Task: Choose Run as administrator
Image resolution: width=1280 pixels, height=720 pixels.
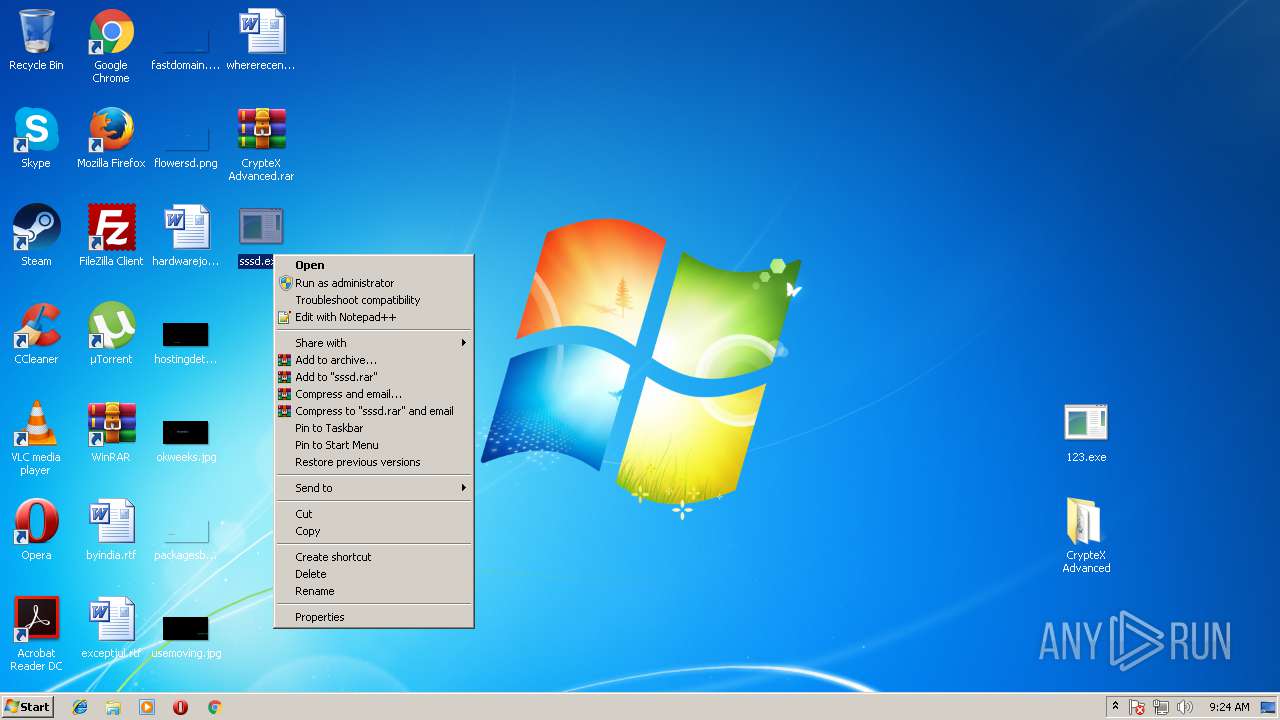Action: [374, 283]
